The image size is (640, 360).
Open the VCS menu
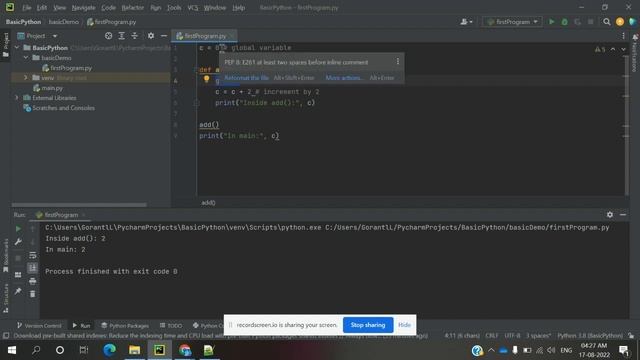(193, 7)
